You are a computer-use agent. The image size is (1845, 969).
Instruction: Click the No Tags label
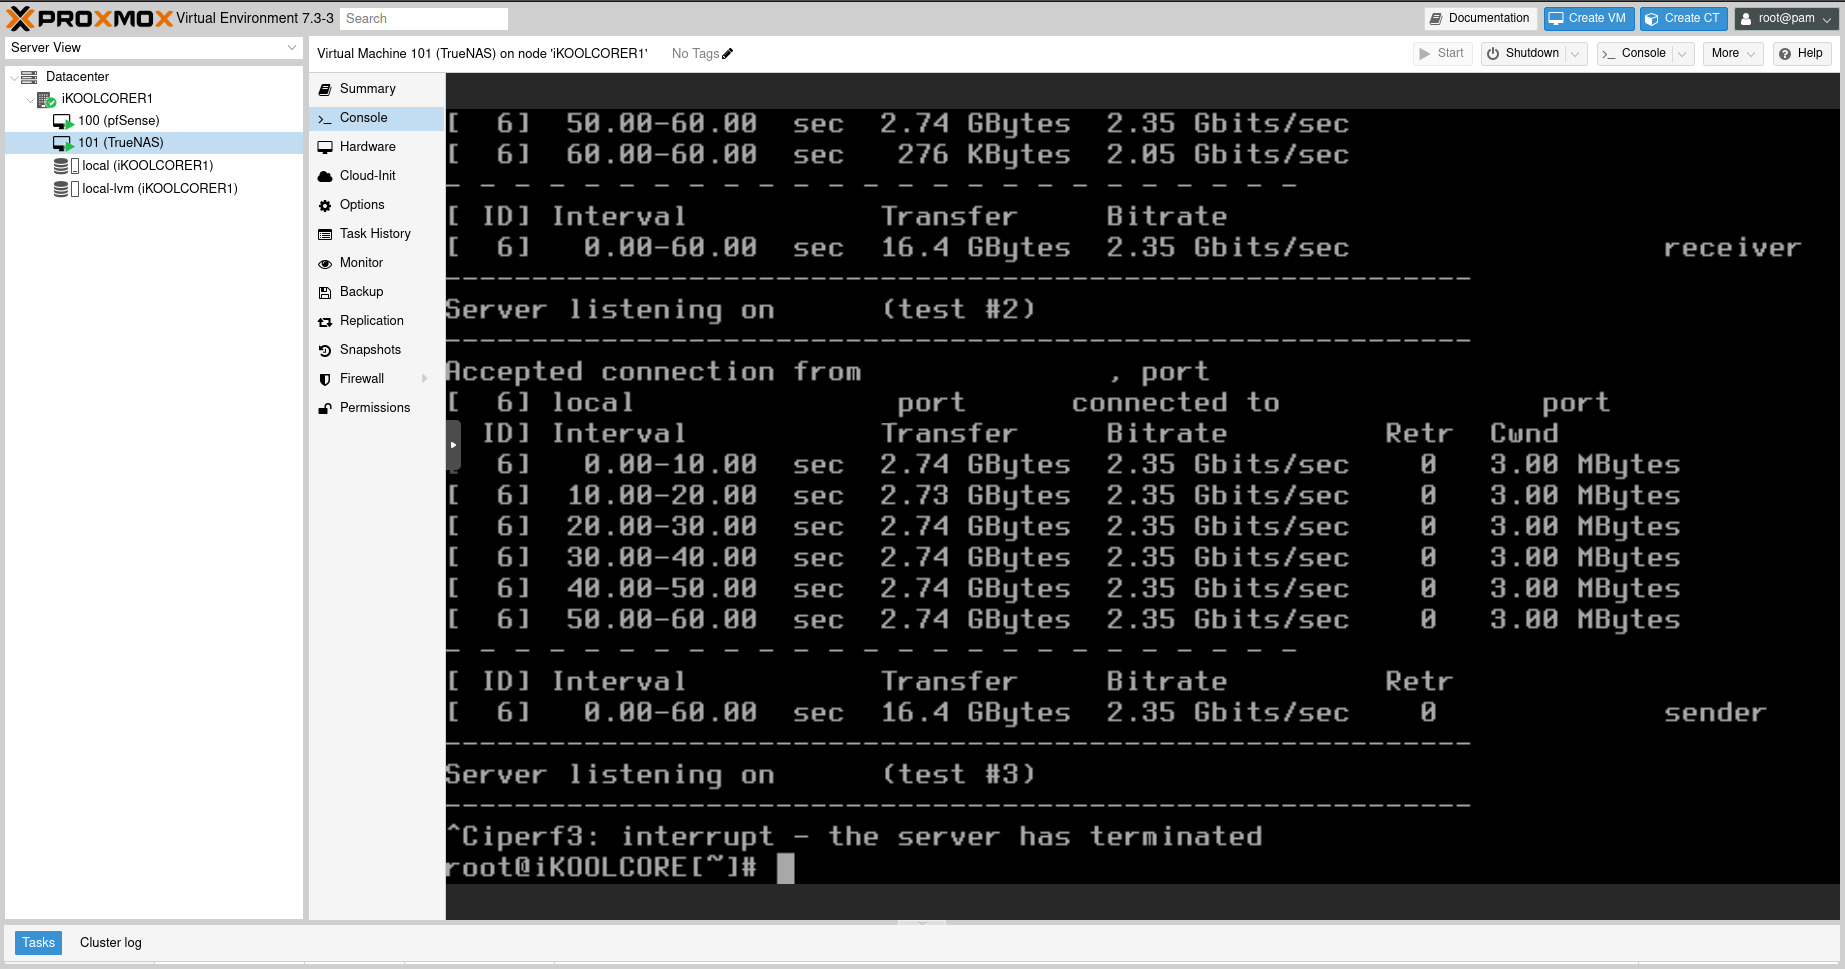click(695, 54)
